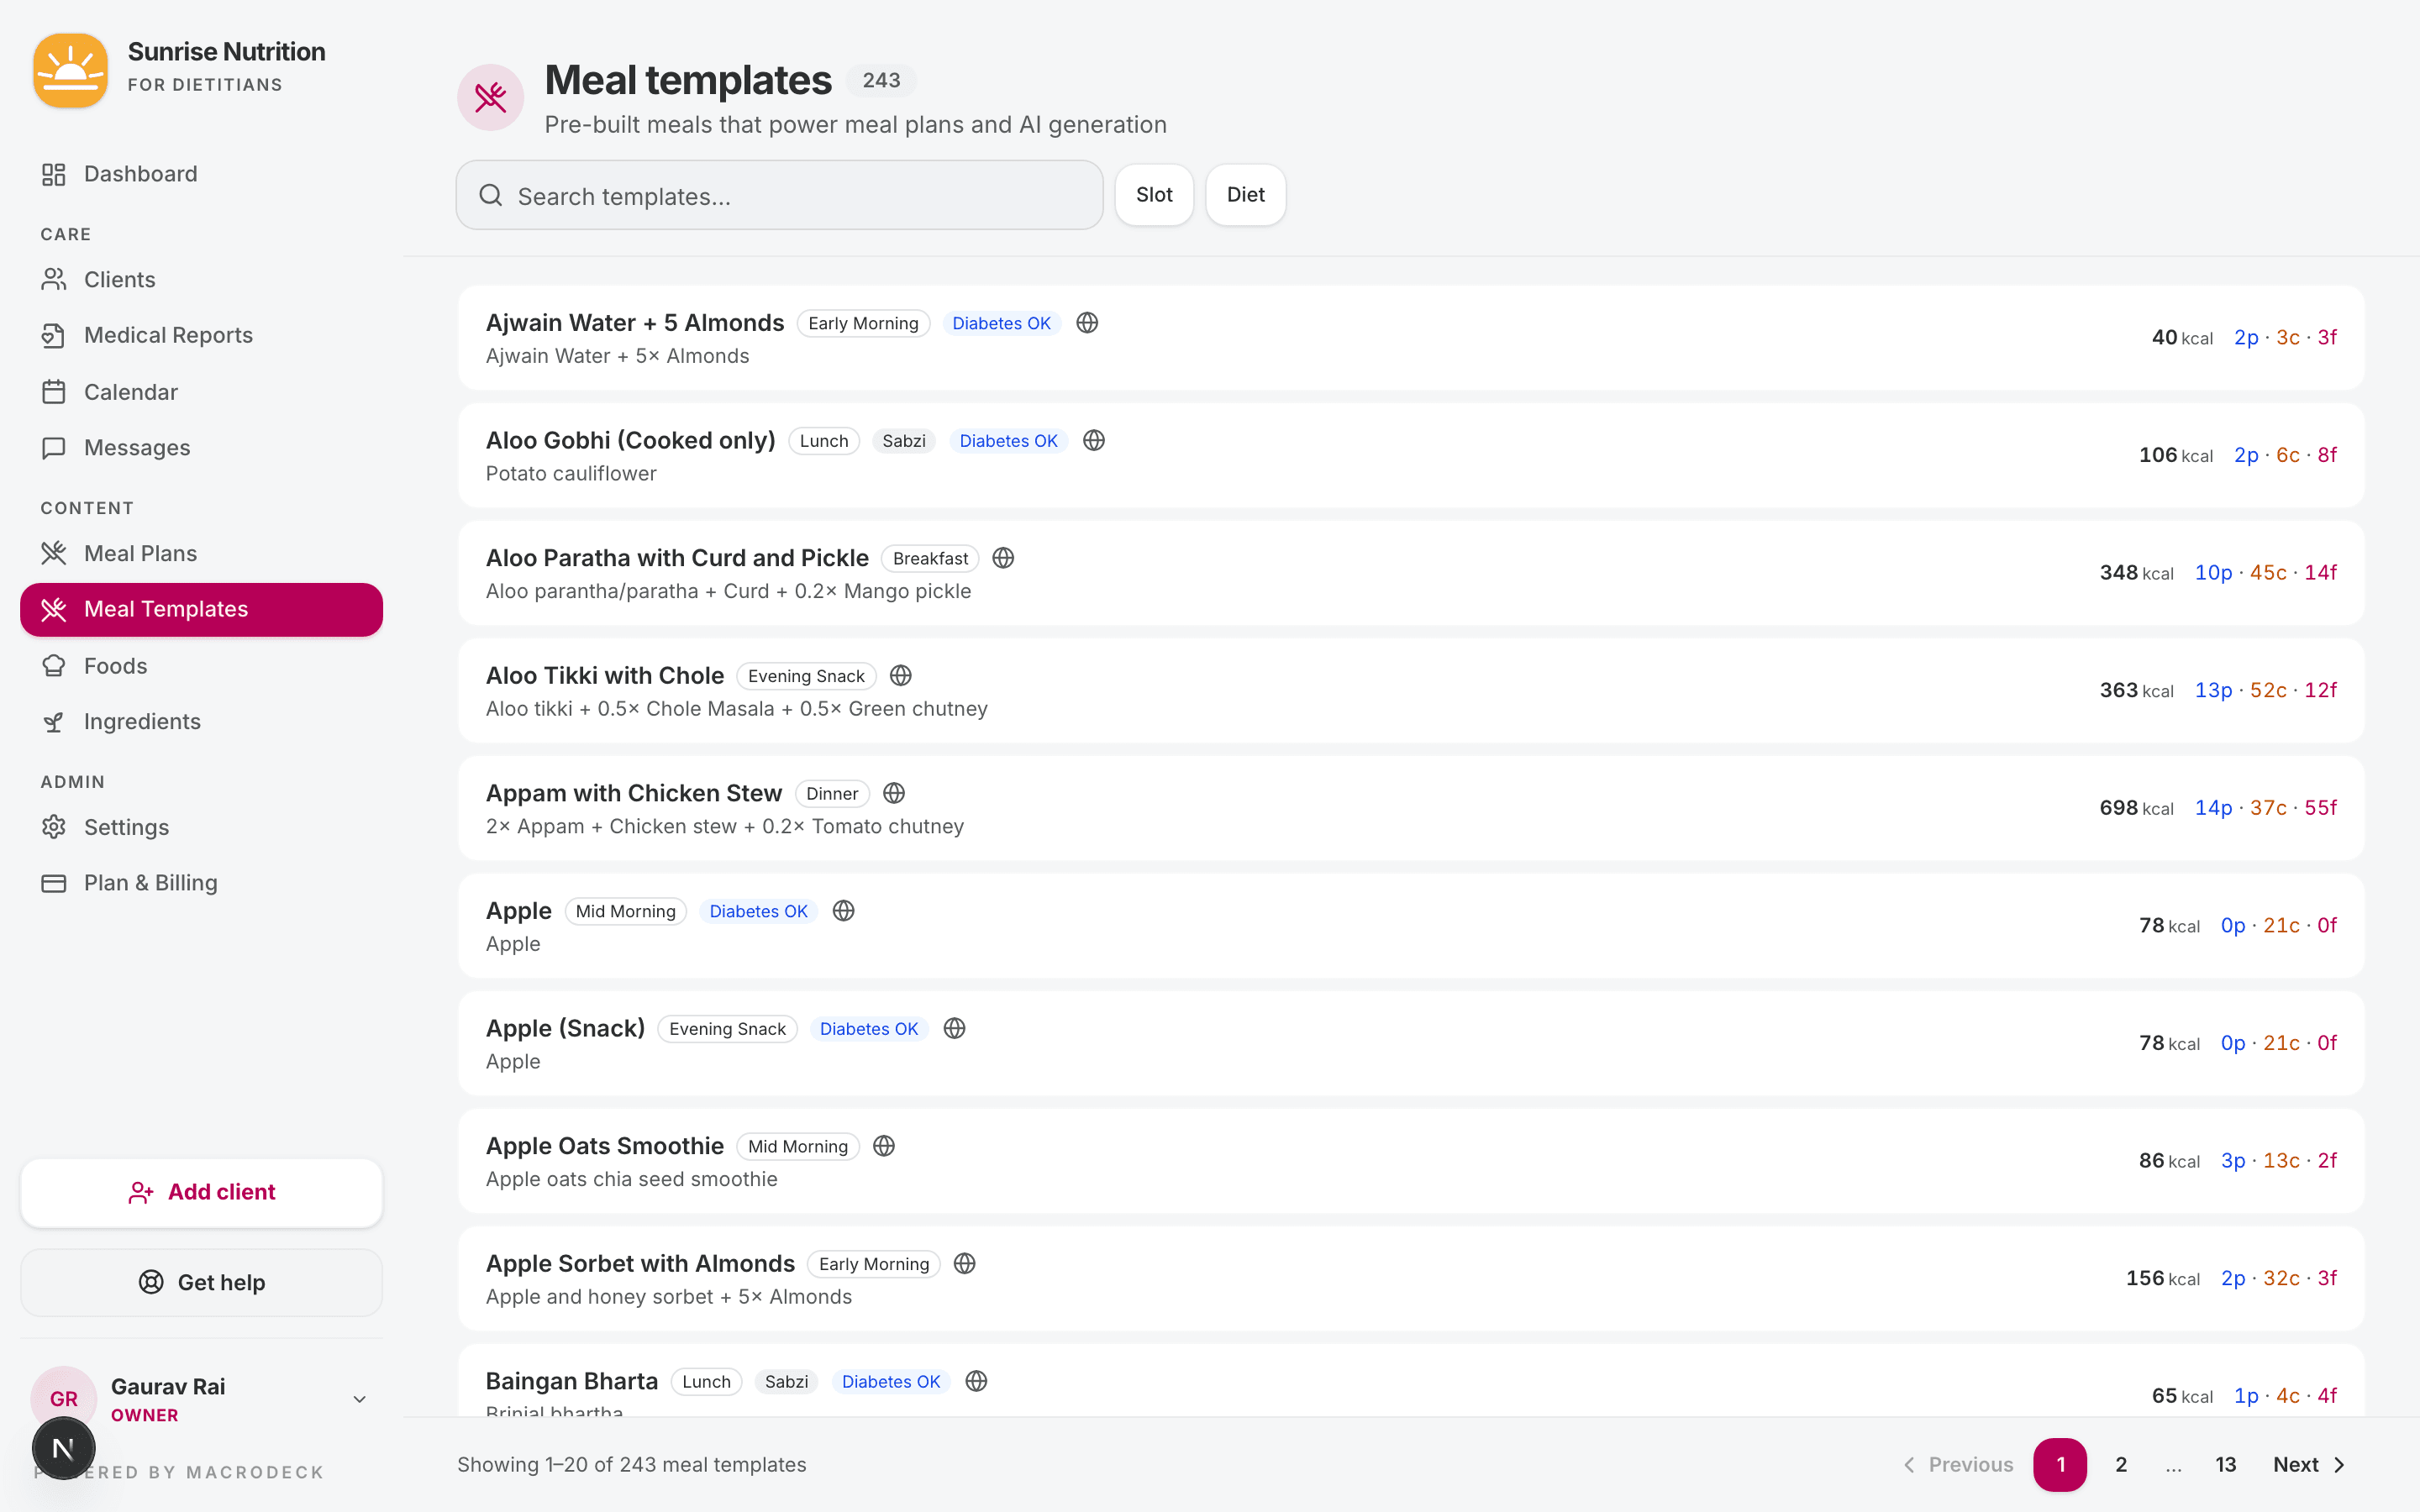The image size is (2420, 1512).
Task: Open the Ingredients section
Action: click(142, 721)
